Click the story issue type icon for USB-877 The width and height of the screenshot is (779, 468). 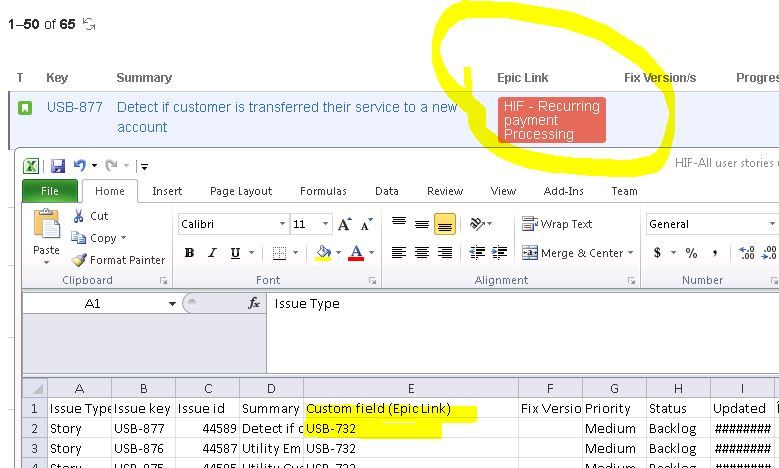[x=25, y=107]
